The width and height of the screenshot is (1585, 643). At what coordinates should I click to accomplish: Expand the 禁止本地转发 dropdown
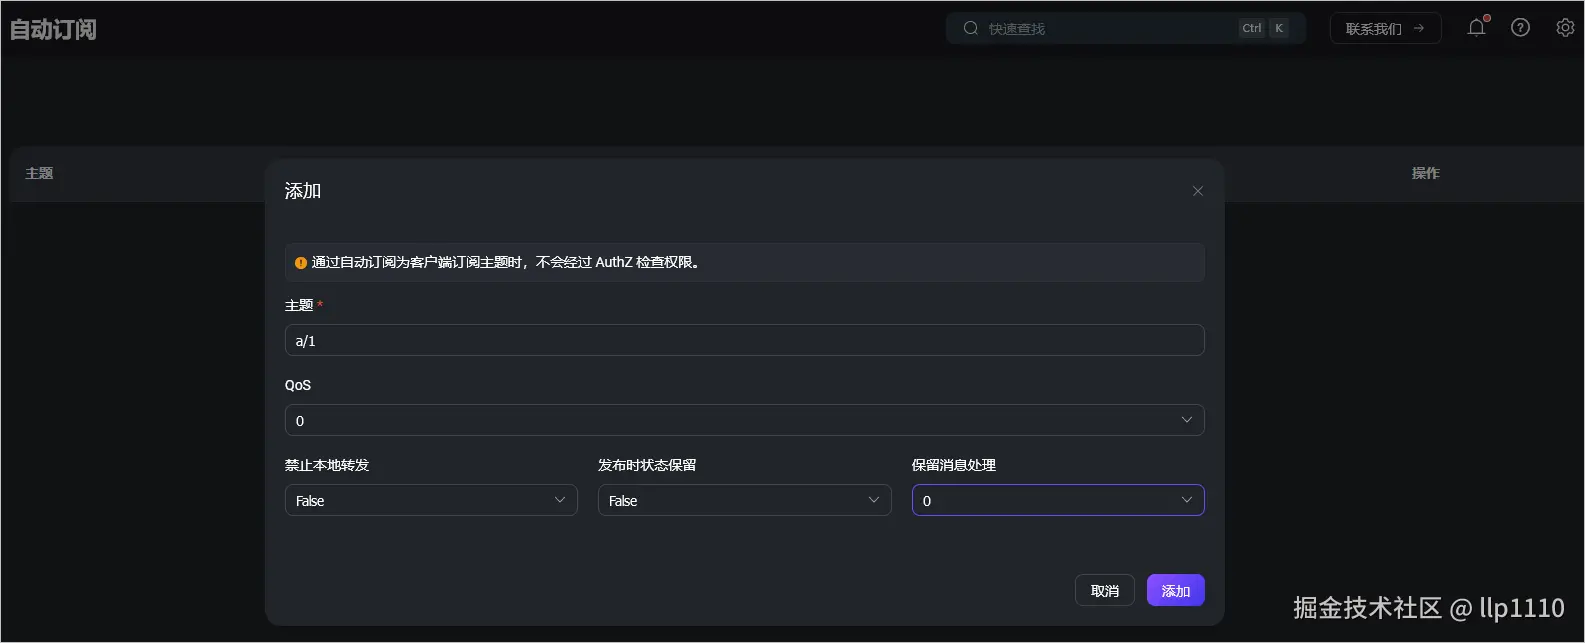click(431, 500)
